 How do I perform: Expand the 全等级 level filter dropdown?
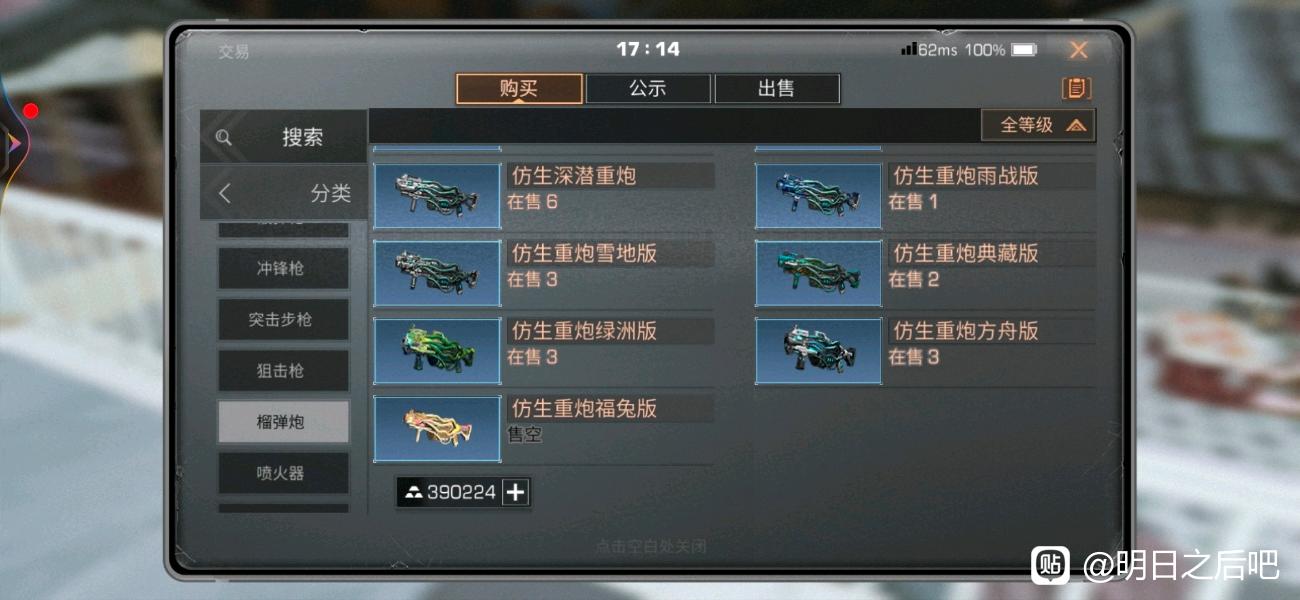tap(1038, 125)
